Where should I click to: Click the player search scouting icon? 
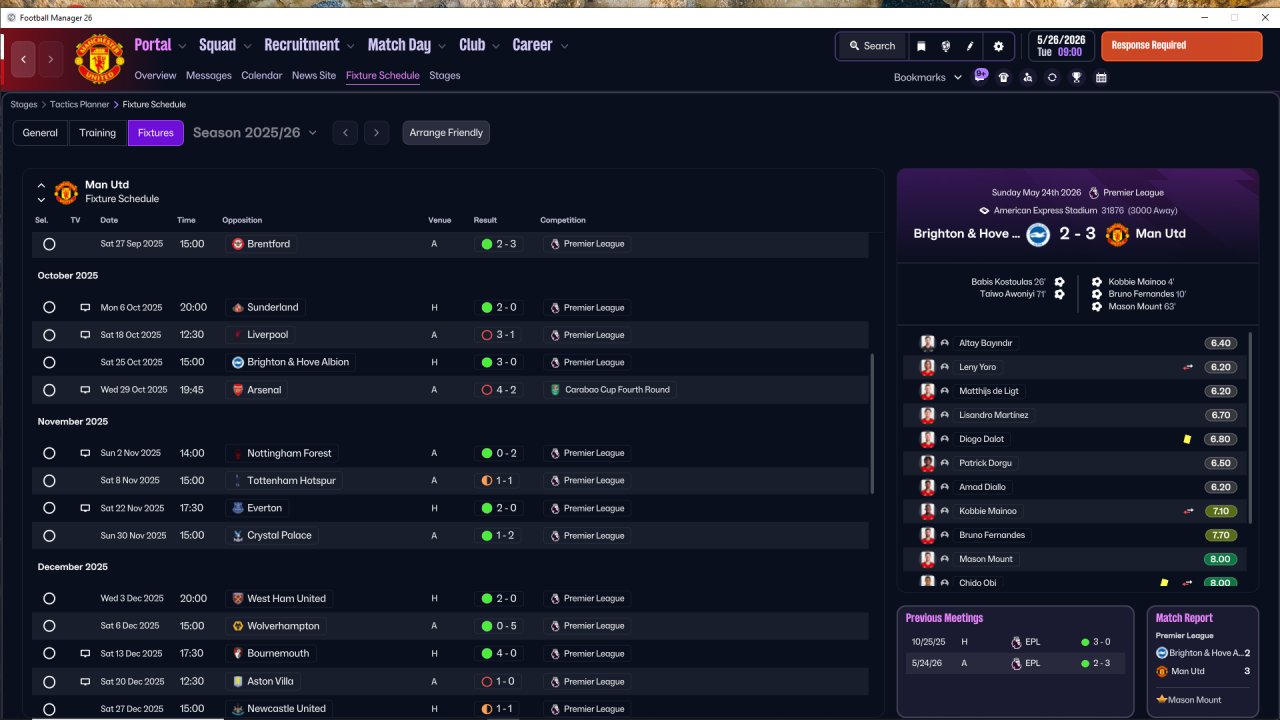pyautogui.click(x=1028, y=77)
